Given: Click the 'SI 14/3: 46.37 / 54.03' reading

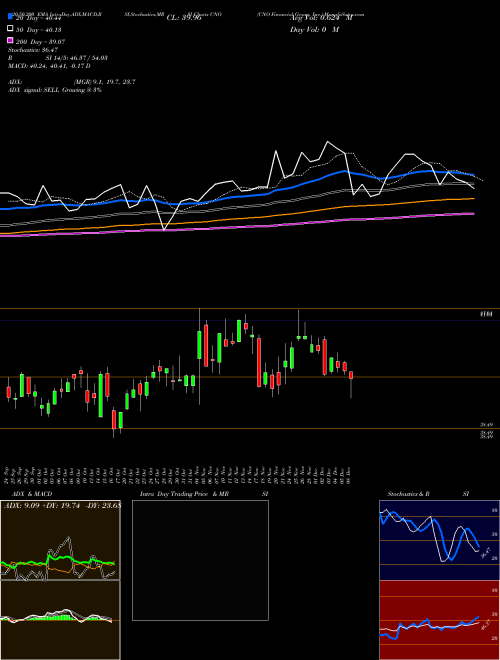Looking at the screenshot, I should pyautogui.click(x=77, y=58).
